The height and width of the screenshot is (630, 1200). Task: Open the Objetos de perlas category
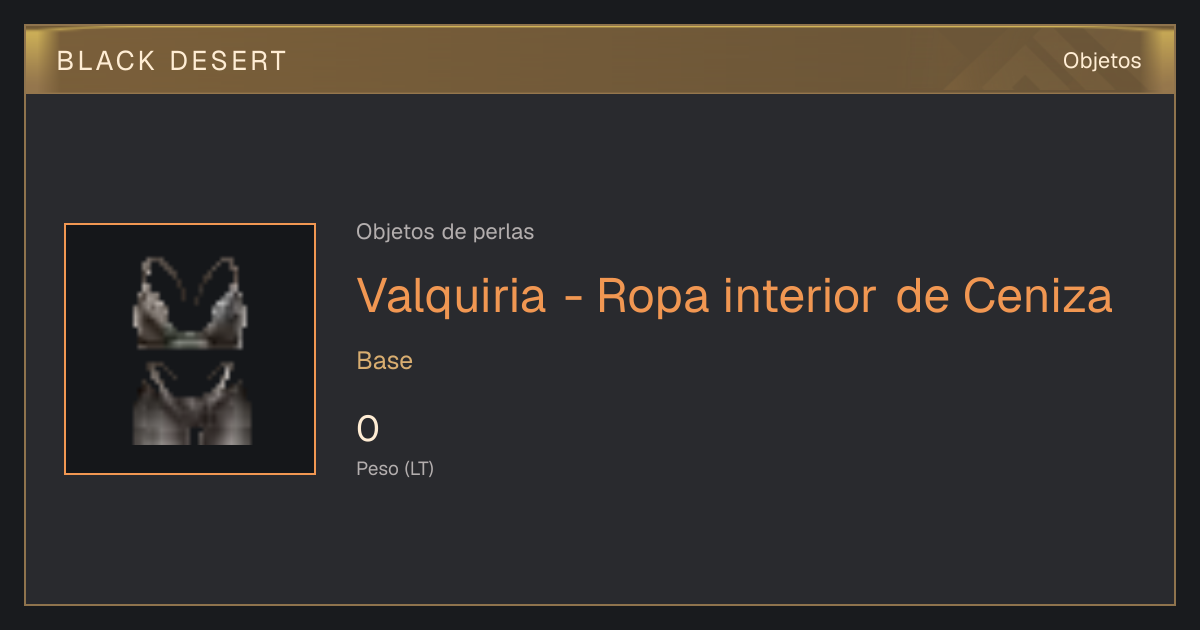tap(445, 232)
